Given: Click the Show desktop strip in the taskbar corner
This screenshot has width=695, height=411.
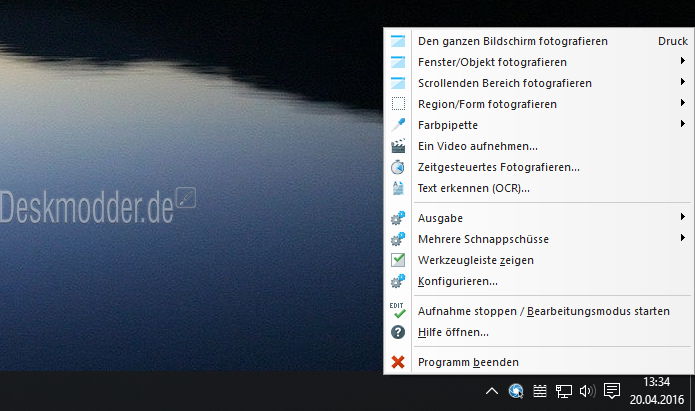Looking at the screenshot, I should [x=692, y=391].
